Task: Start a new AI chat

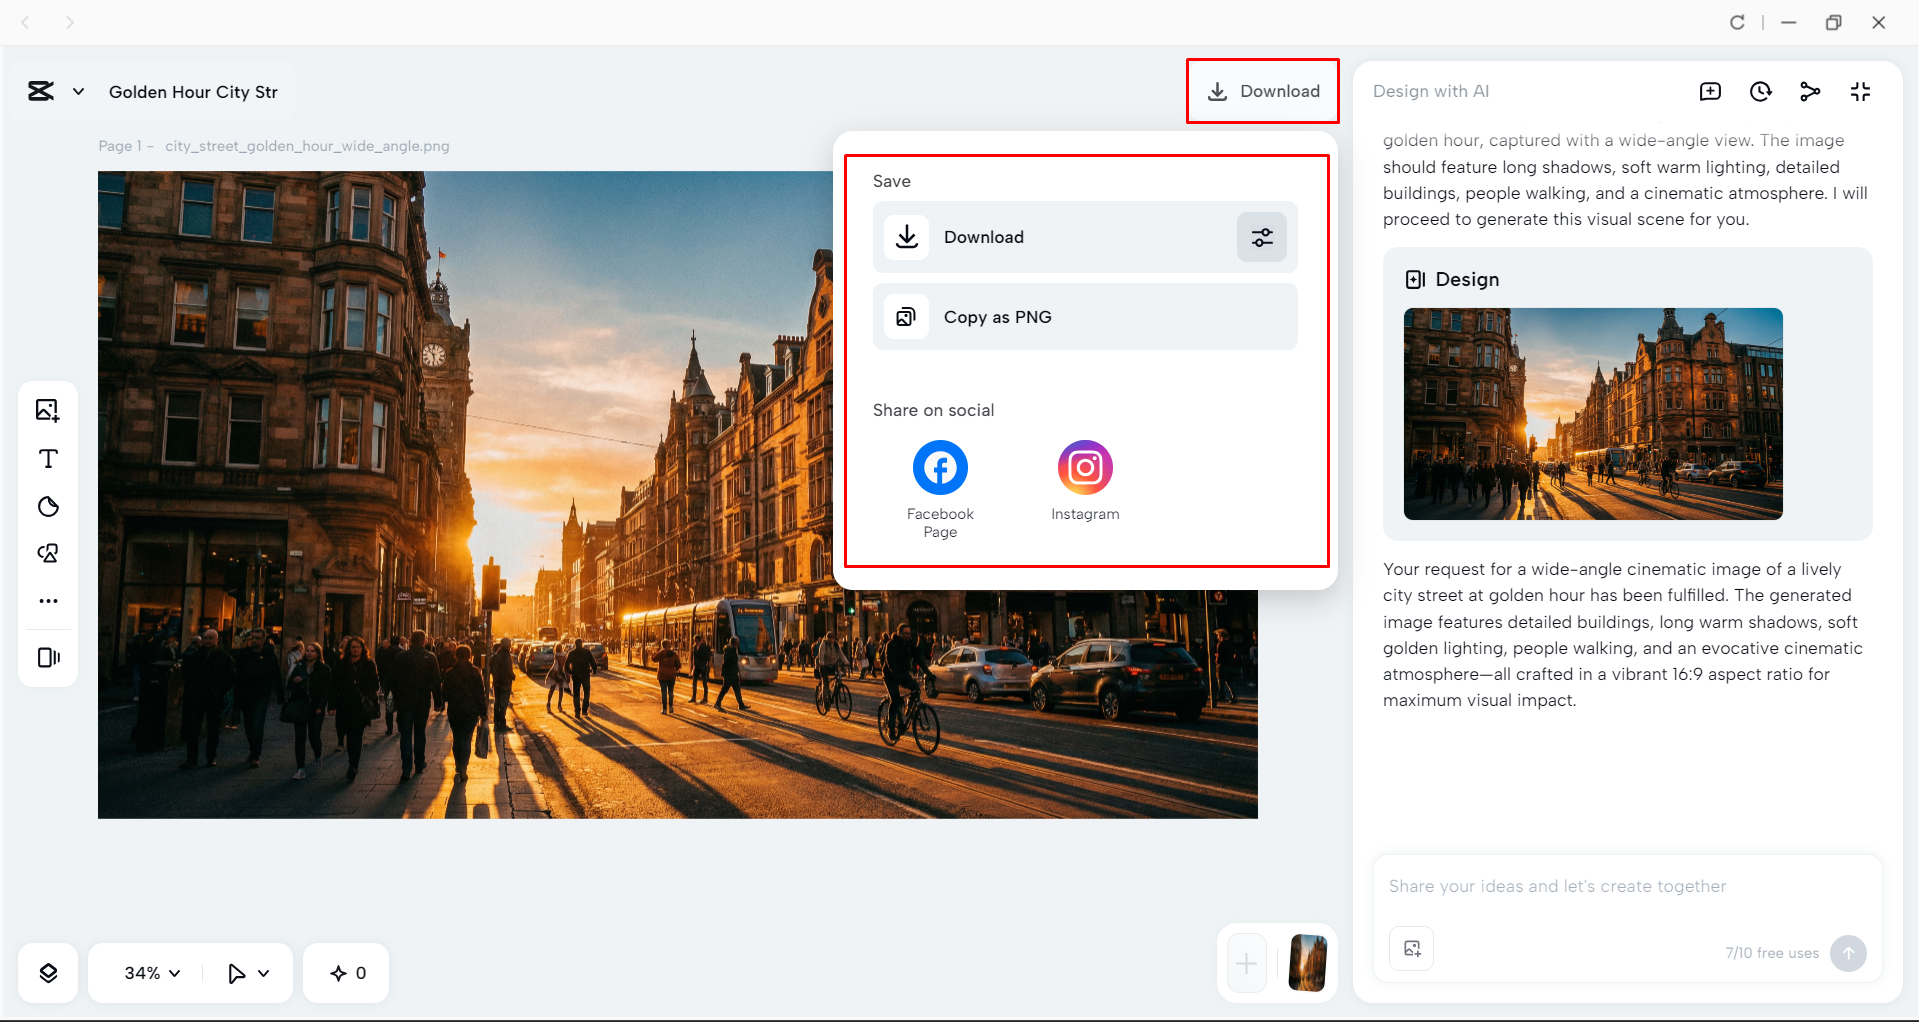Action: (x=1710, y=92)
